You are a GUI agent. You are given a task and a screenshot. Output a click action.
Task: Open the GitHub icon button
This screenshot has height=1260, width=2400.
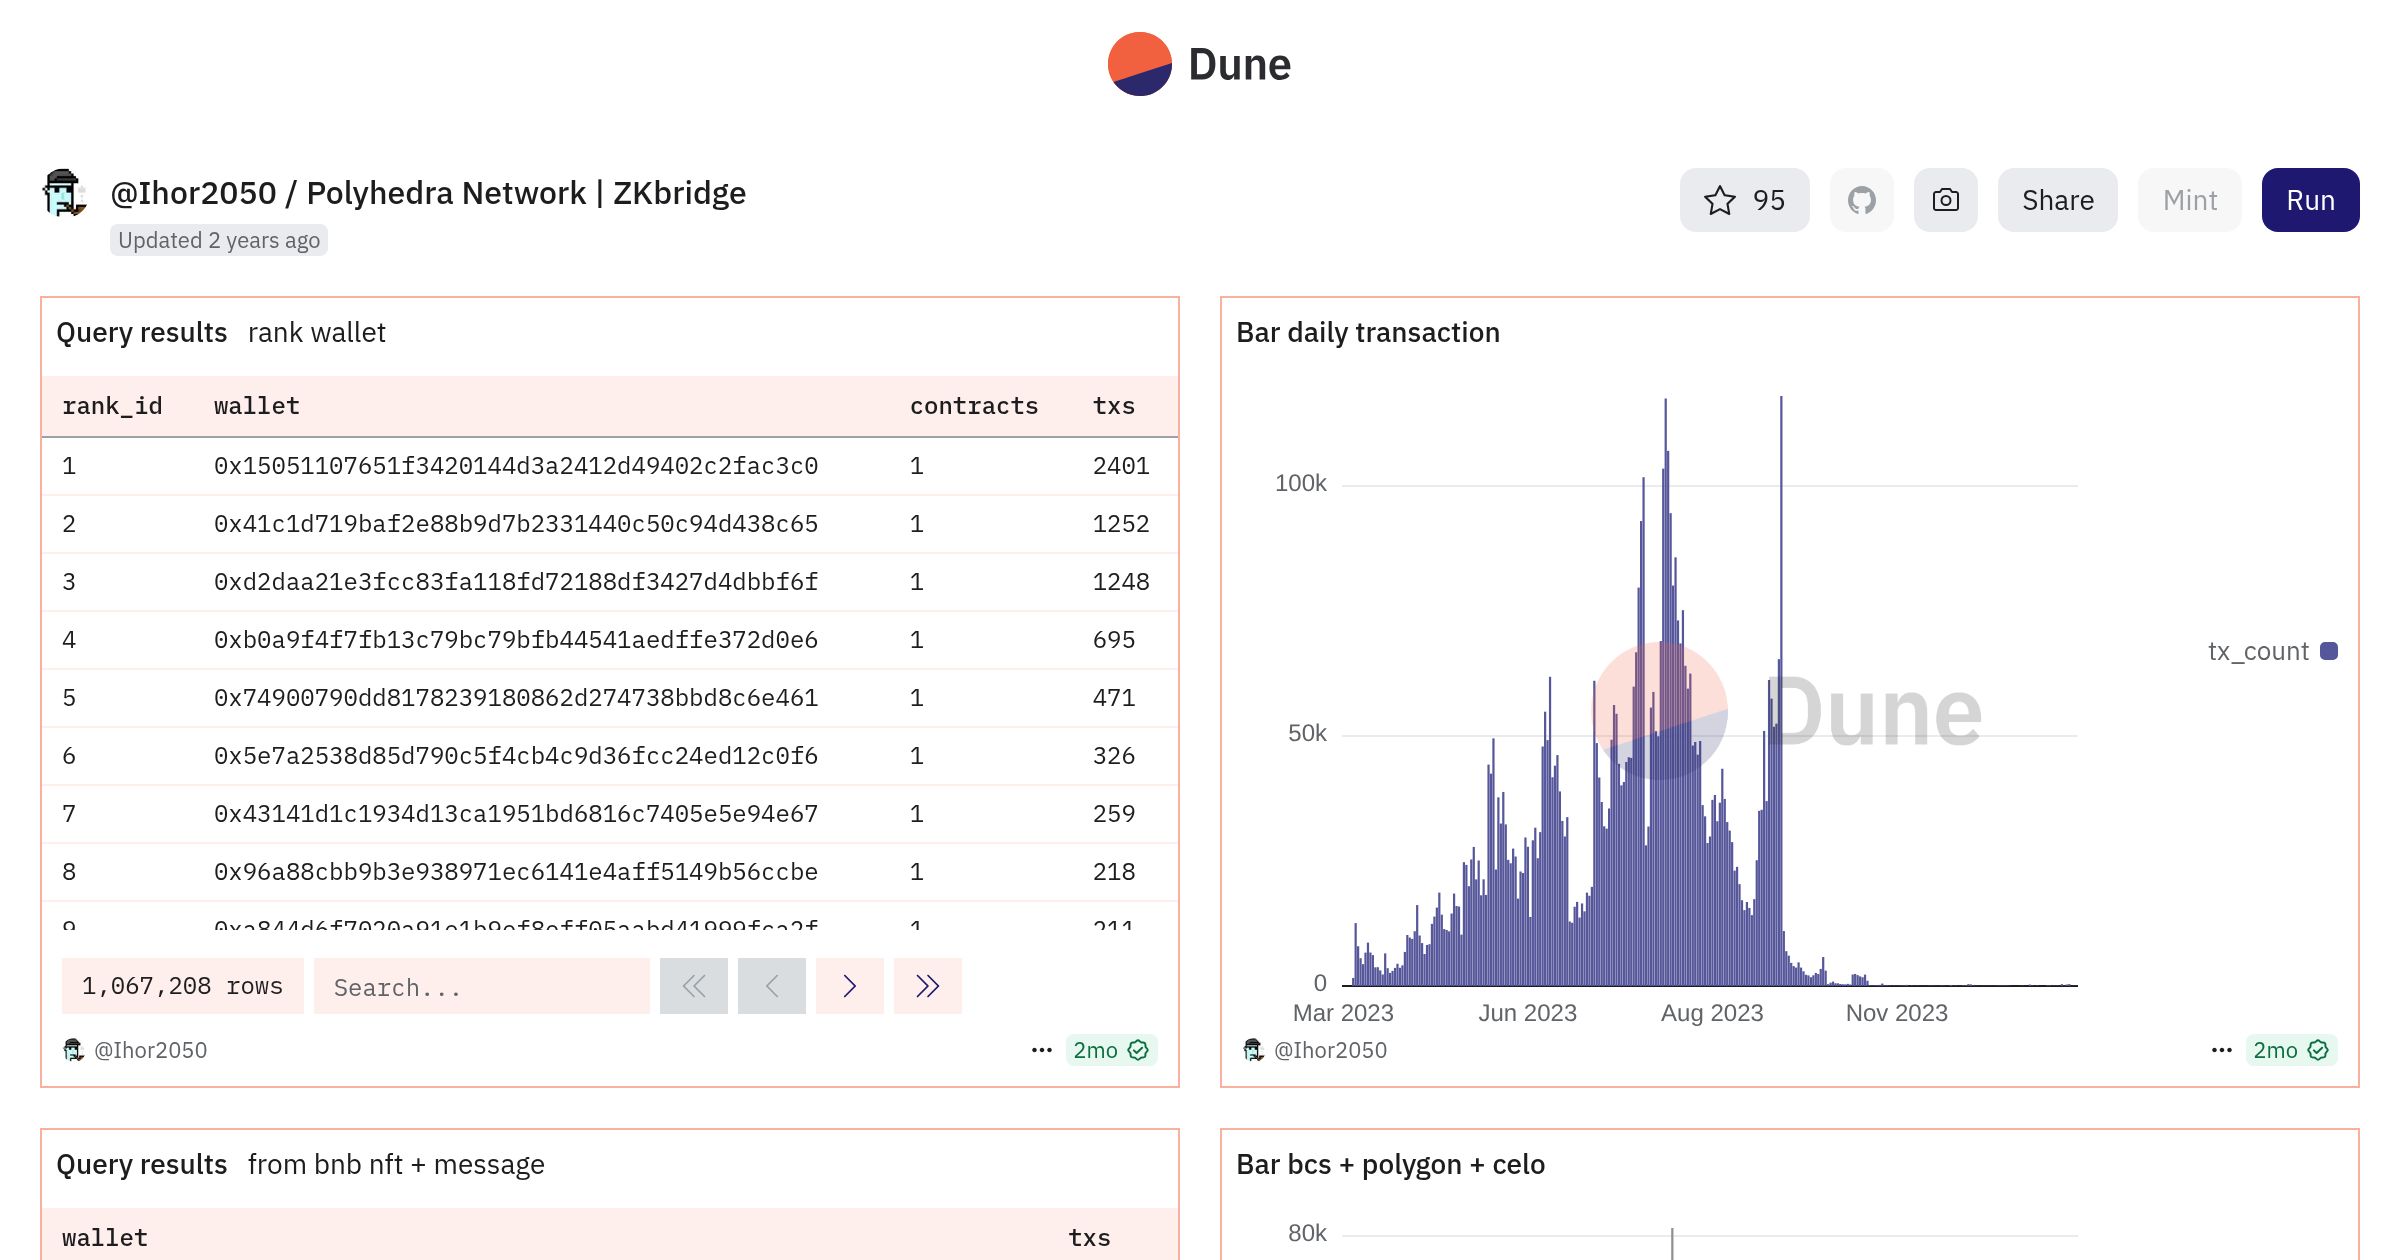(1861, 200)
